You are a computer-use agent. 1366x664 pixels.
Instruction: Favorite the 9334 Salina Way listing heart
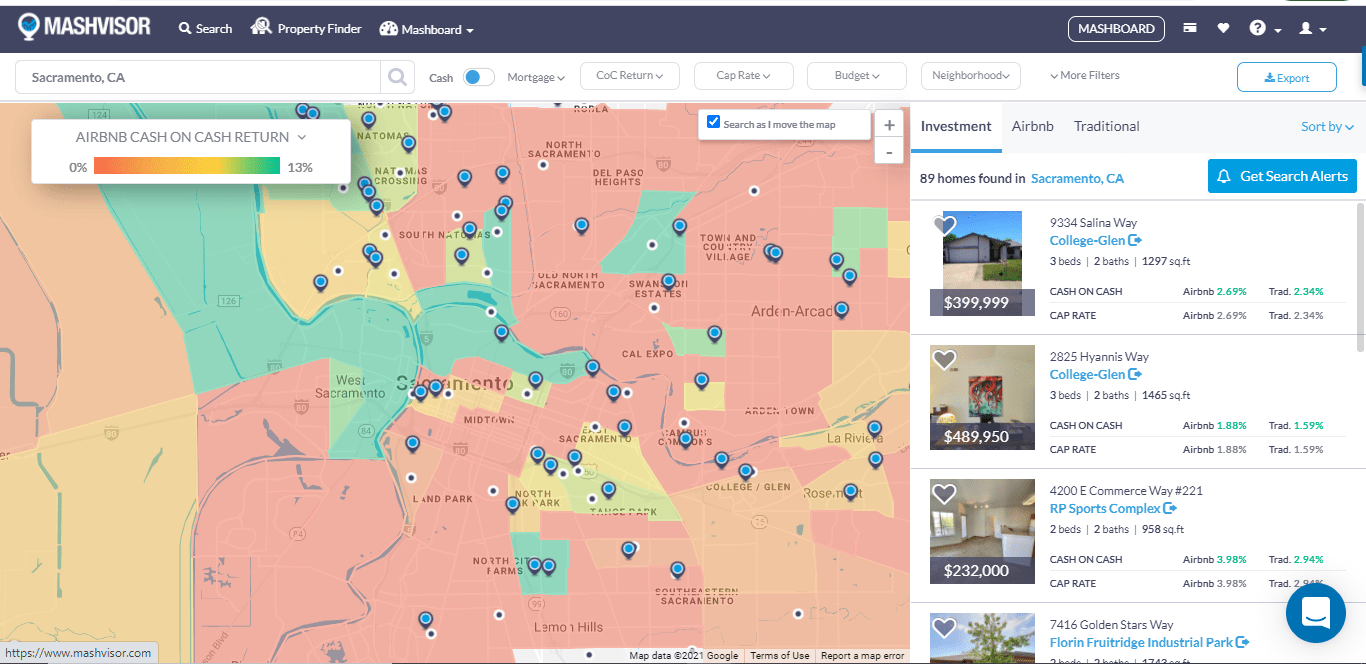(944, 225)
